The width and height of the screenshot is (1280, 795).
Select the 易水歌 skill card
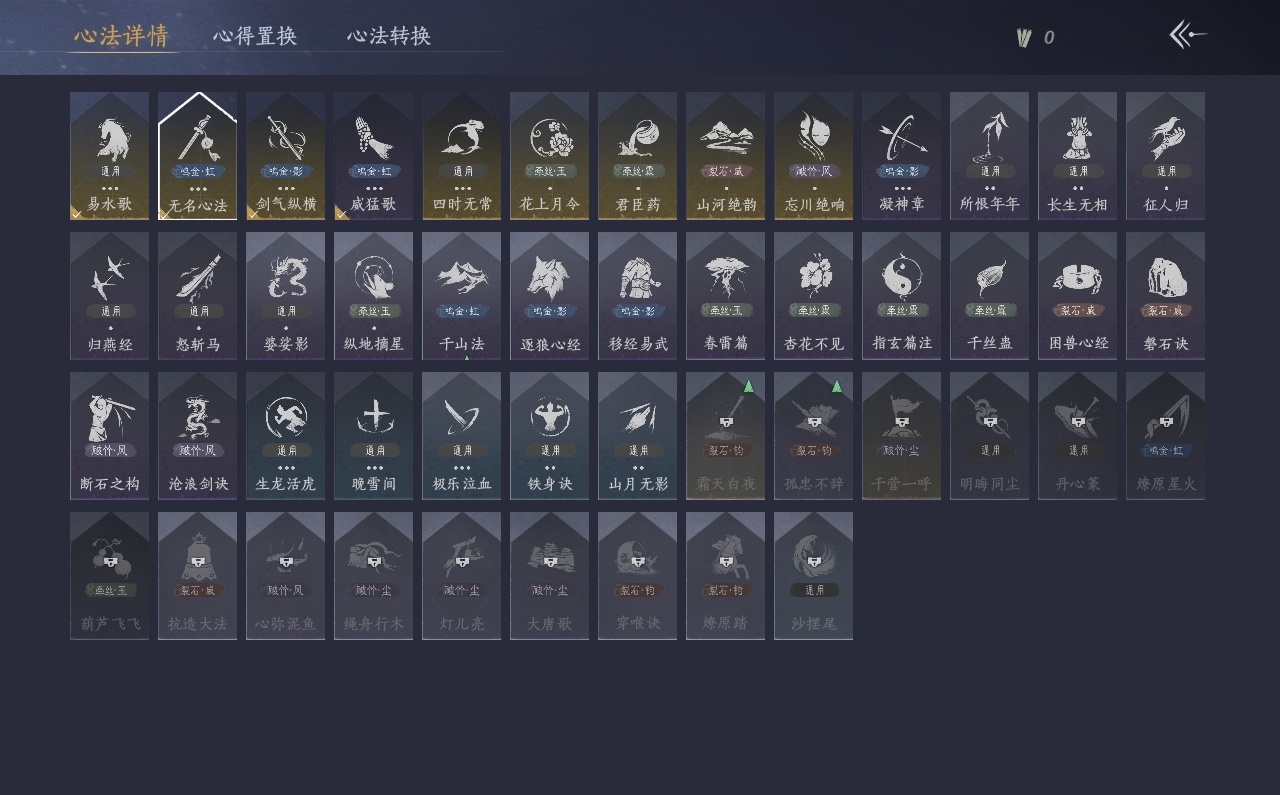tap(110, 156)
